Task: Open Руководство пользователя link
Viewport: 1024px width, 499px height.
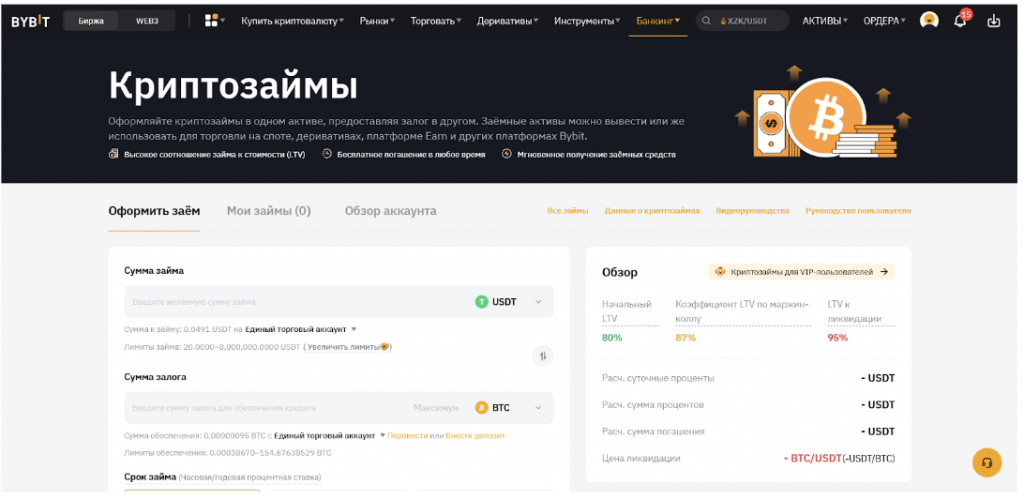Action: (858, 210)
